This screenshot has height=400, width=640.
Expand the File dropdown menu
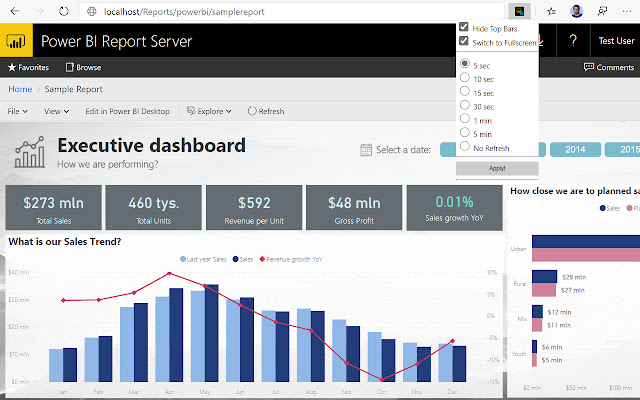click(x=18, y=111)
